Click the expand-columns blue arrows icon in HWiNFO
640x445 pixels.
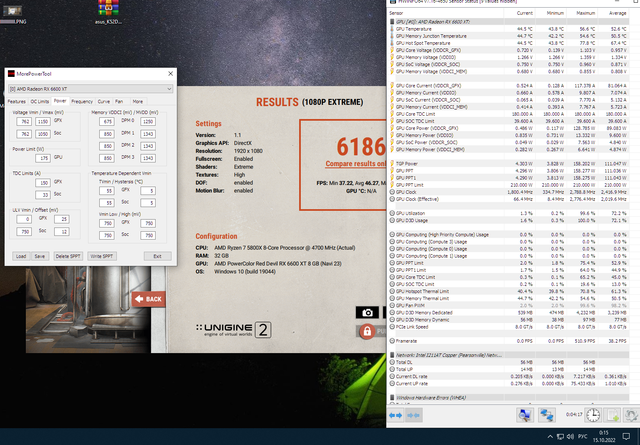(395, 416)
